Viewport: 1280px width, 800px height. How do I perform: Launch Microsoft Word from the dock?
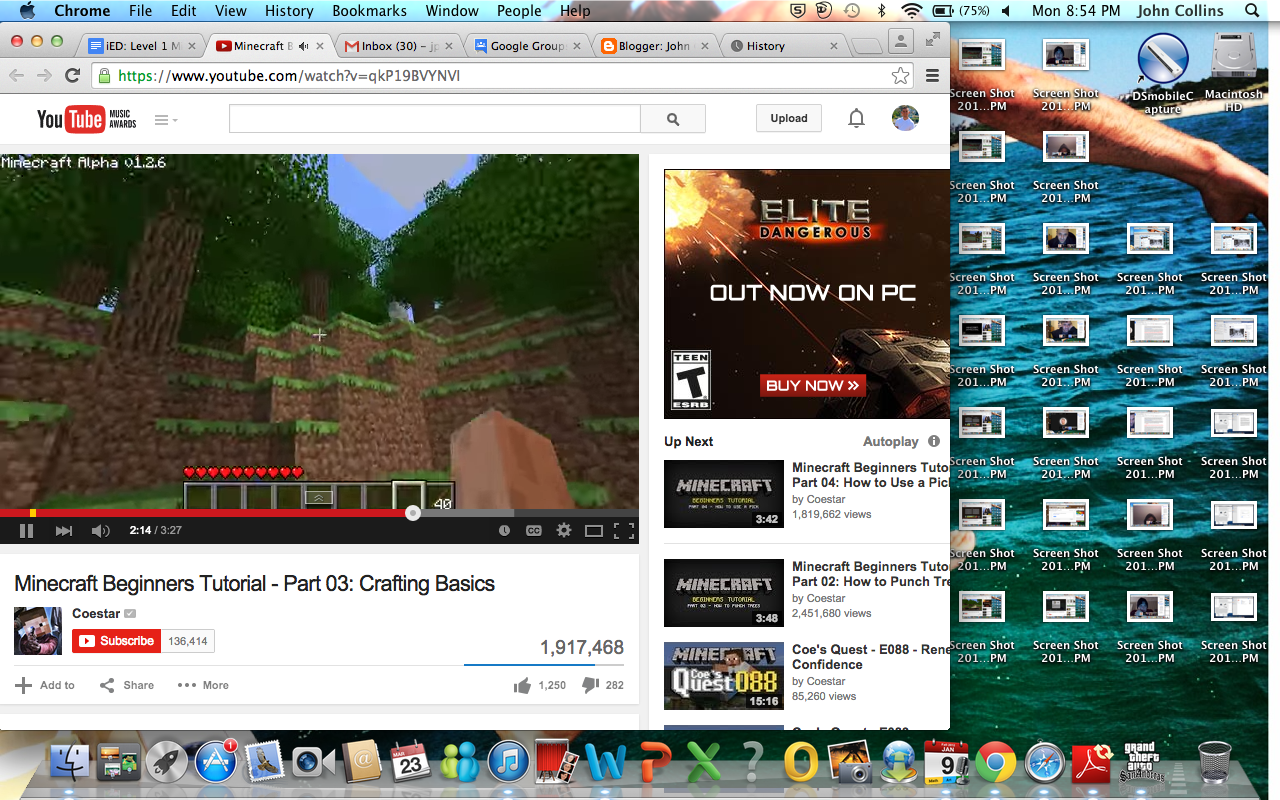click(x=606, y=764)
